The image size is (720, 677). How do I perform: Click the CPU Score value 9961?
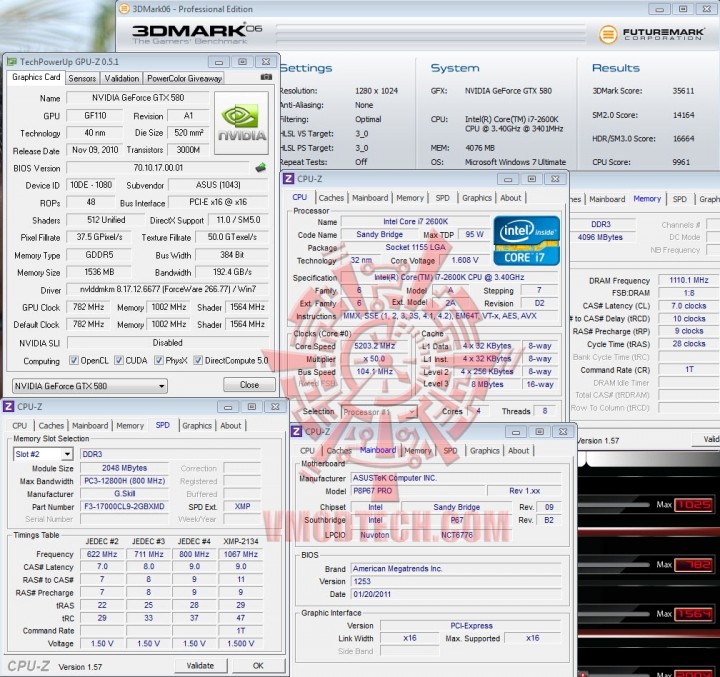[681, 162]
